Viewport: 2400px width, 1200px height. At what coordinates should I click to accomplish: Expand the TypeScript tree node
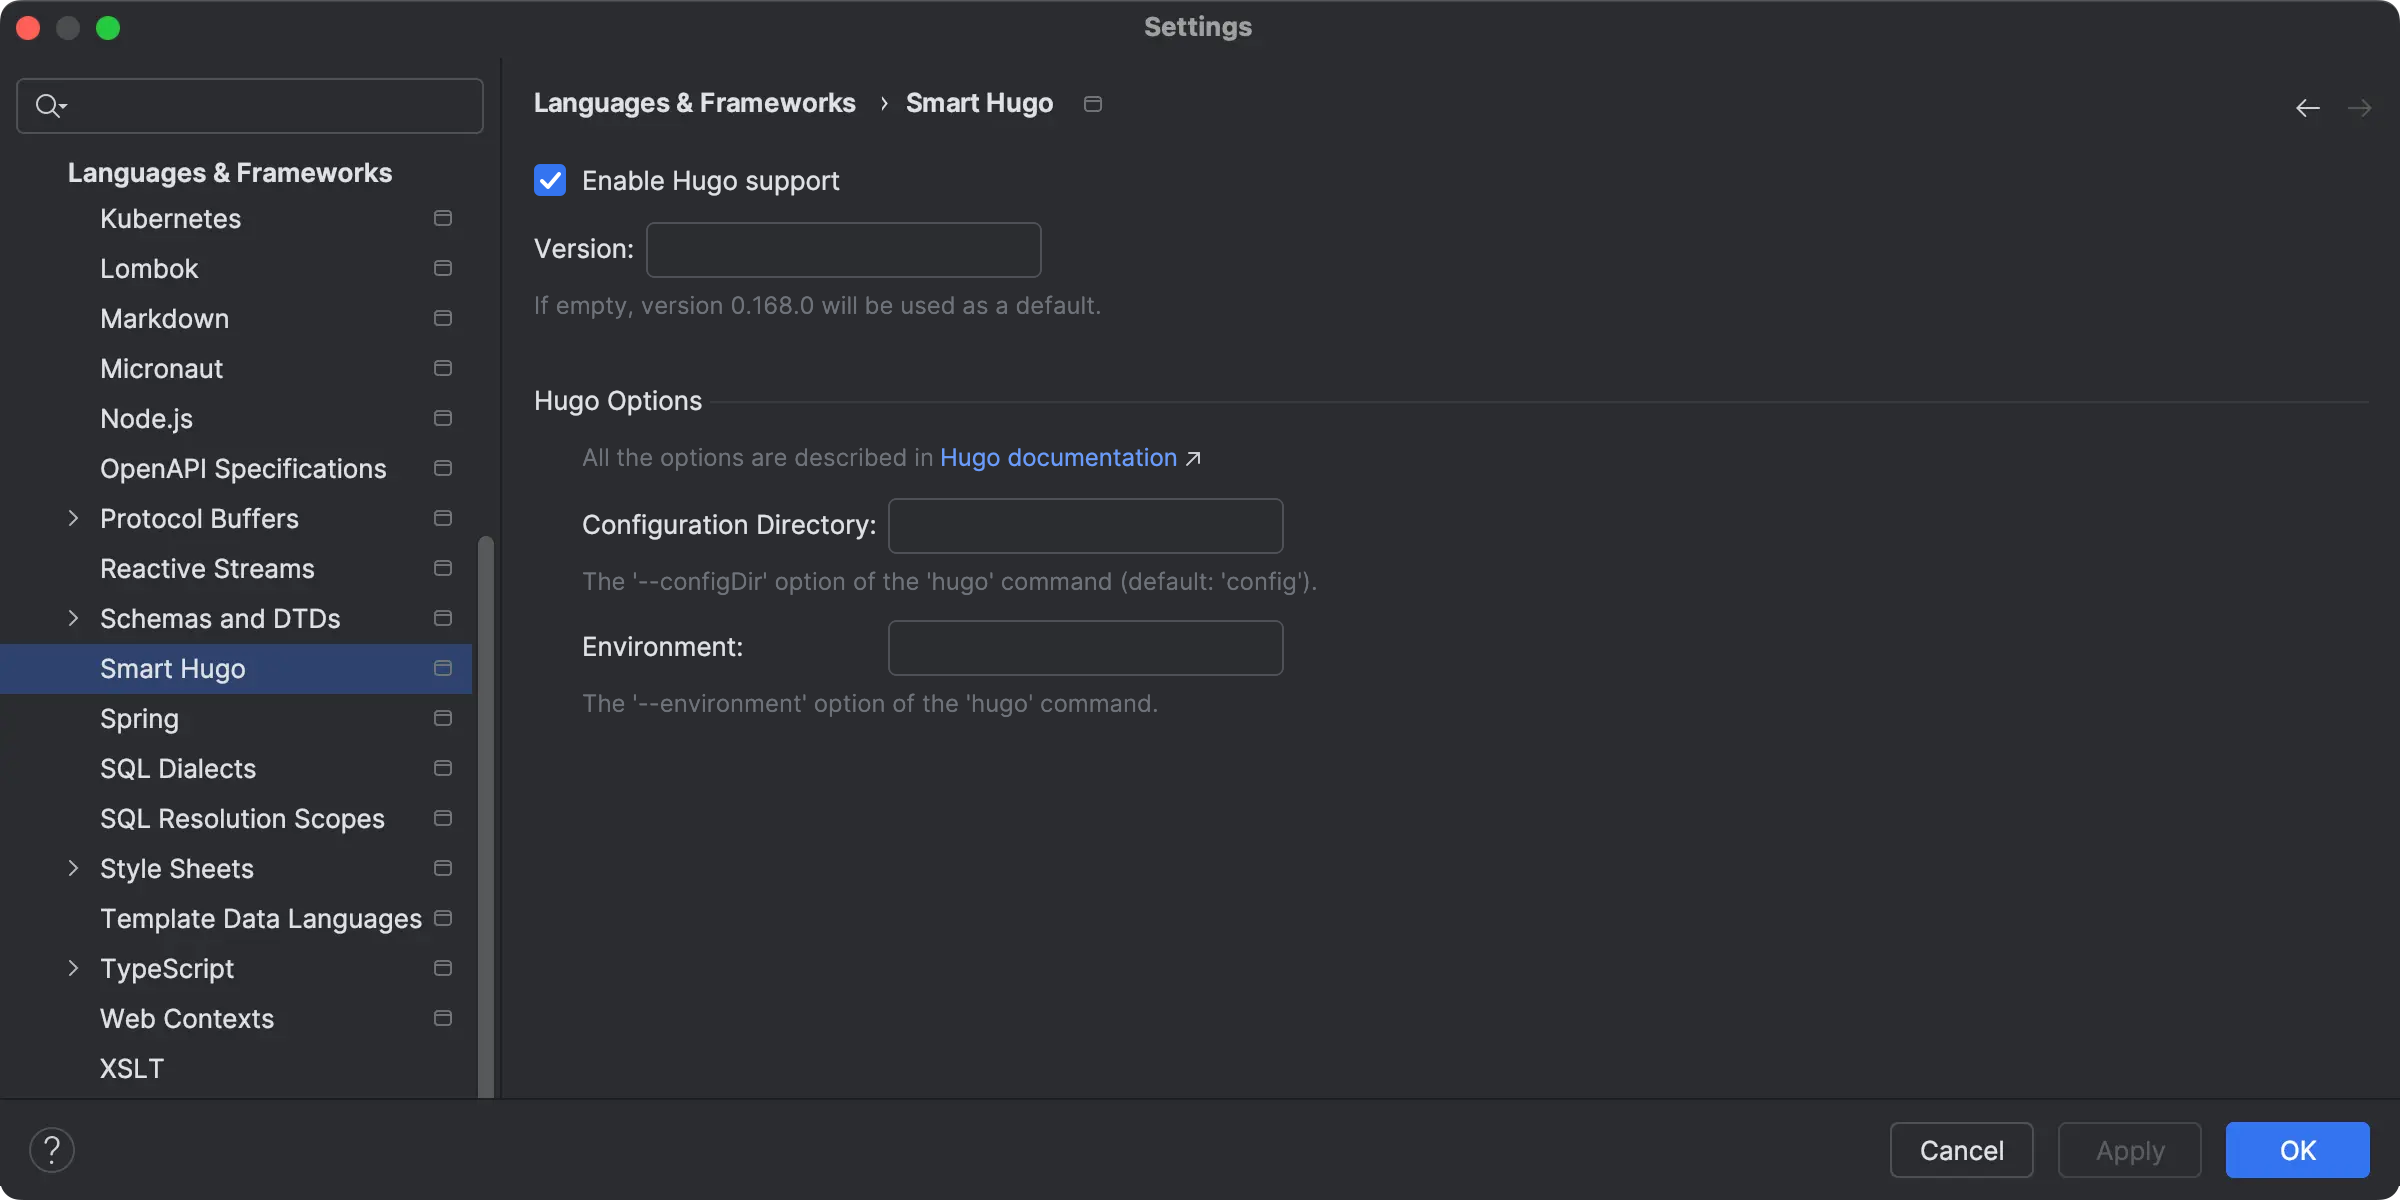coord(73,968)
